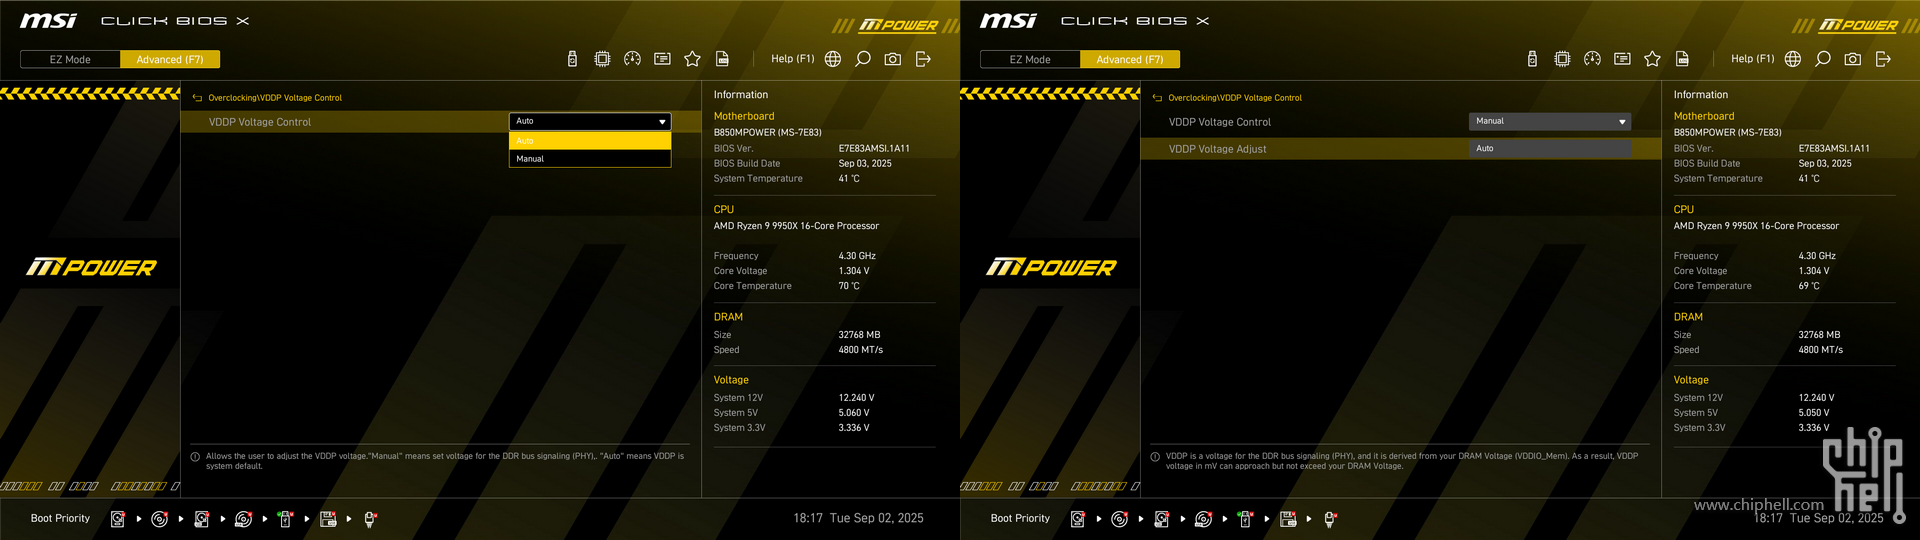The image size is (1920, 540).
Task: Switch to EZ Mode in left BIOS screen
Action: coord(70,60)
